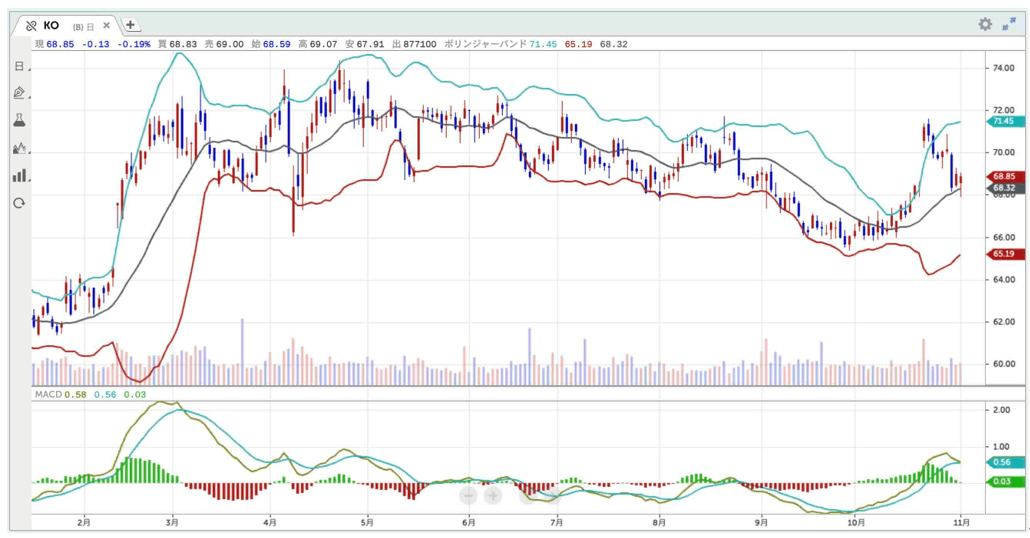The width and height of the screenshot is (1030, 538).
Task: Click the red 68.85 current price tag
Action: click(1004, 177)
